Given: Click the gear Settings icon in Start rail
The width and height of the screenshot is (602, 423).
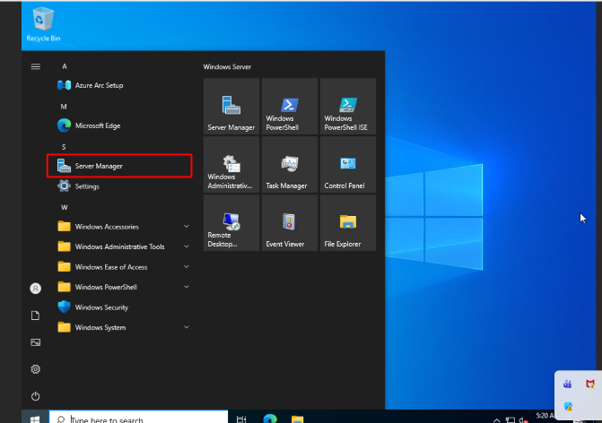Looking at the screenshot, I should point(35,369).
